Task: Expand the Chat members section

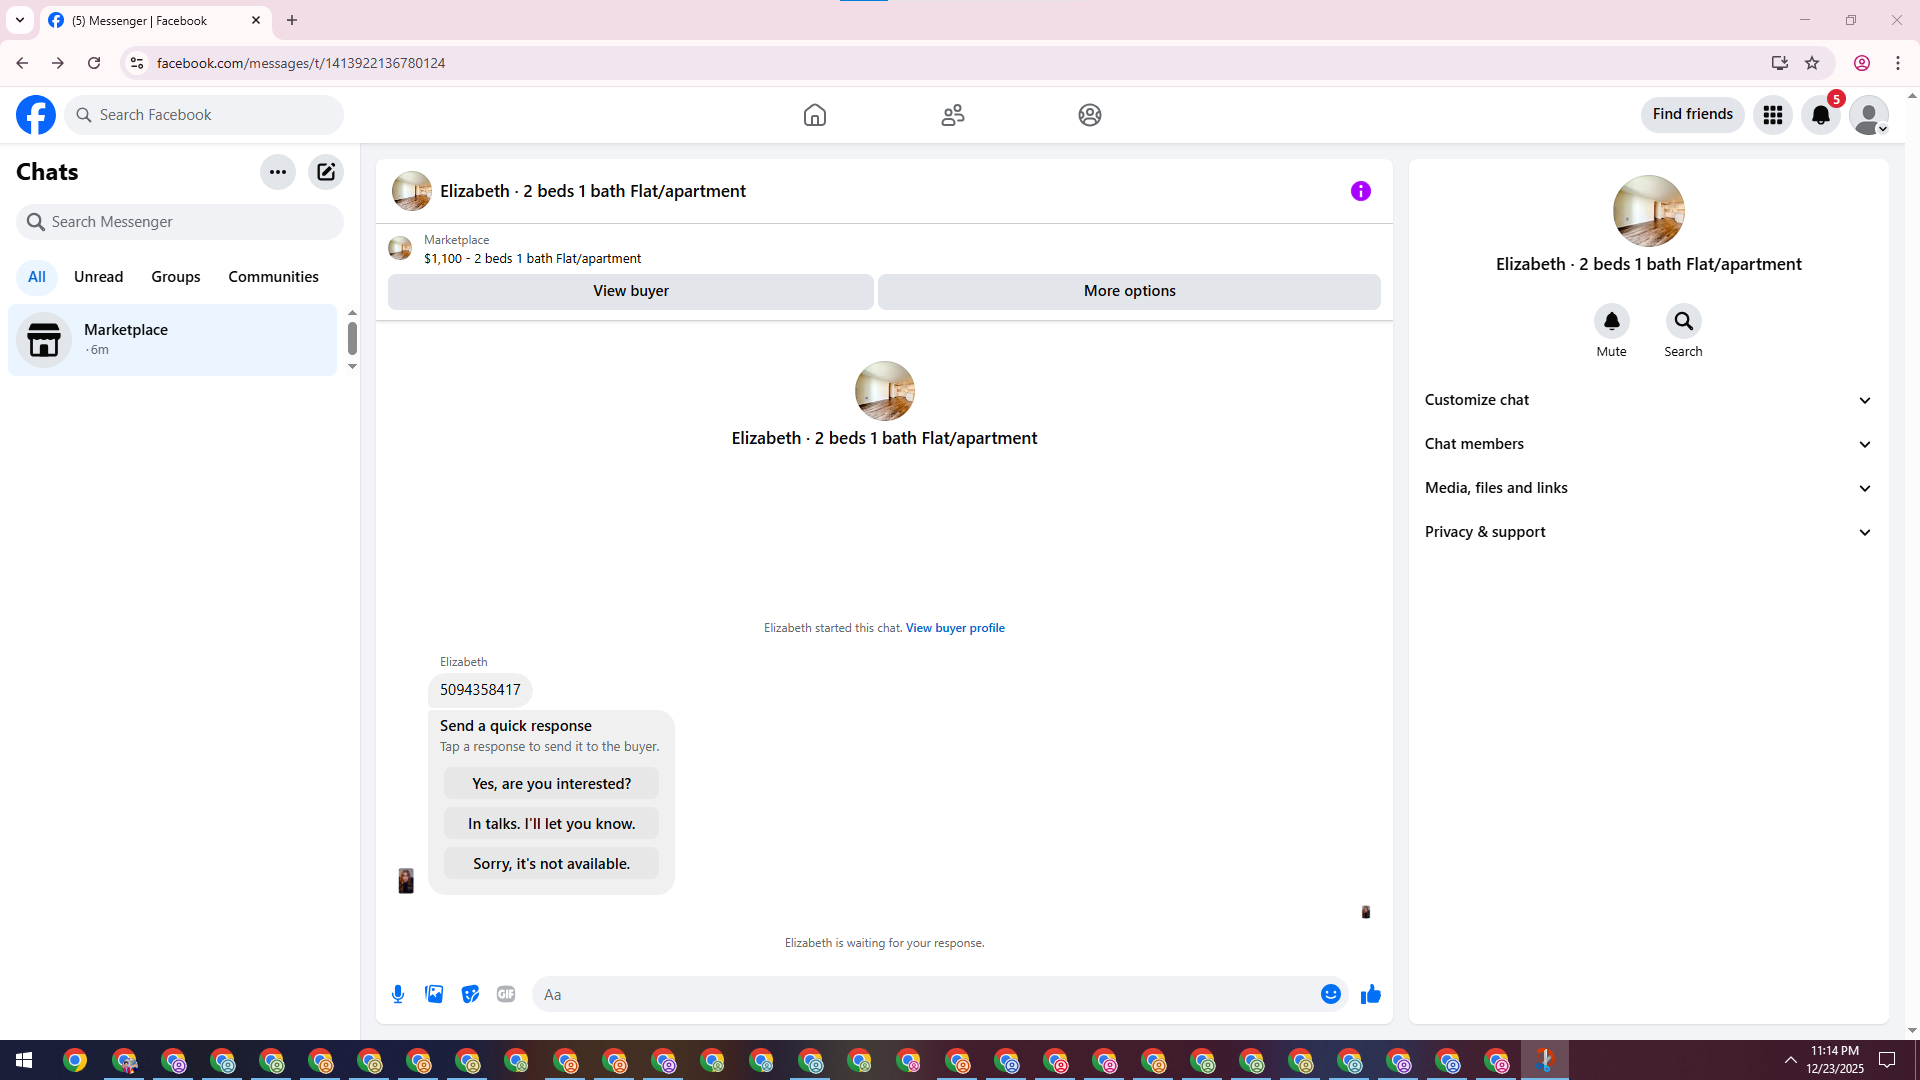Action: [x=1648, y=444]
